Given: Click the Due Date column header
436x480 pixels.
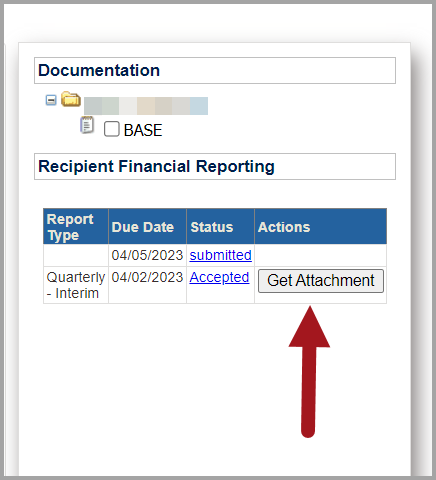Looking at the screenshot, I should [147, 227].
